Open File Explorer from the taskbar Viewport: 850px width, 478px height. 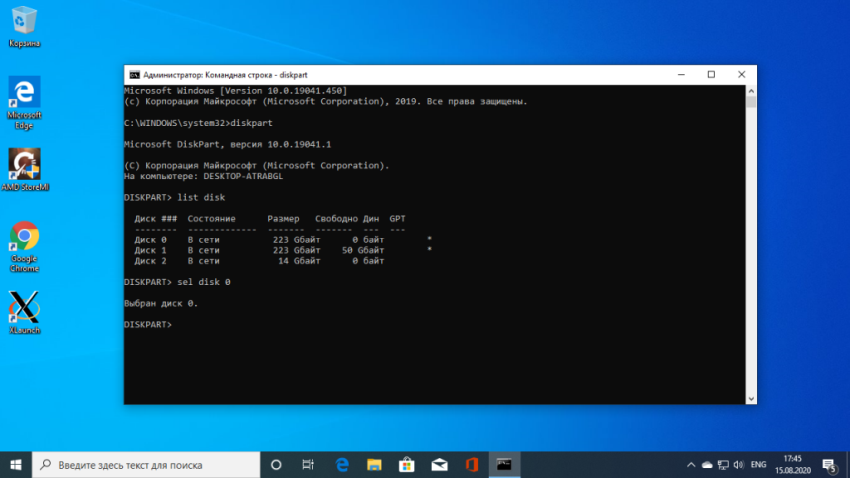374,465
